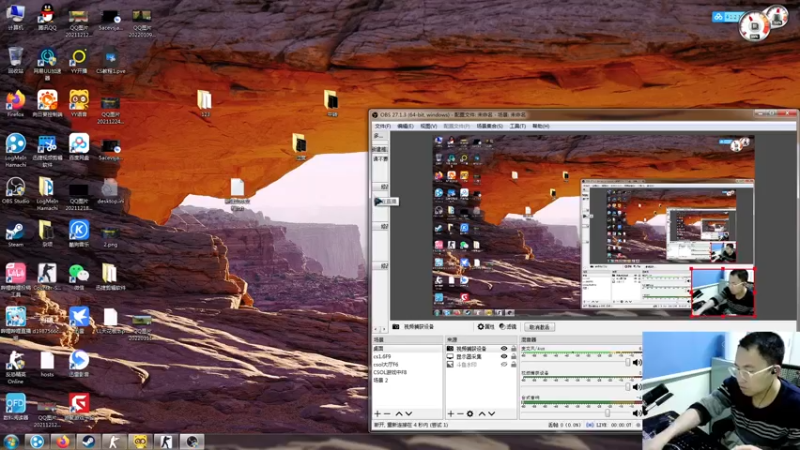Select the cs1.6F9 scene
The width and height of the screenshot is (800, 450).
(x=407, y=357)
